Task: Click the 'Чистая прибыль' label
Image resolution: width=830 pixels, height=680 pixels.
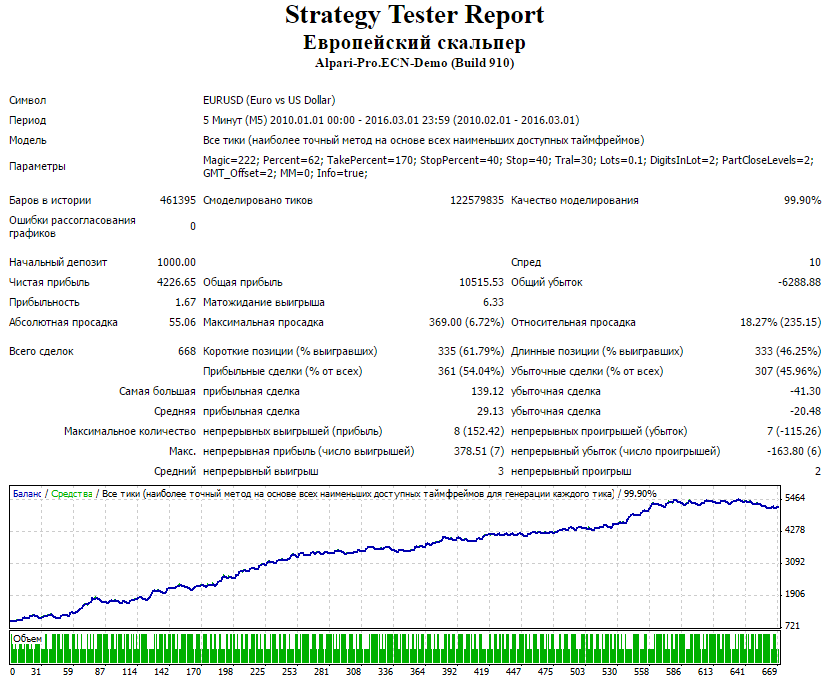Action: (49, 282)
